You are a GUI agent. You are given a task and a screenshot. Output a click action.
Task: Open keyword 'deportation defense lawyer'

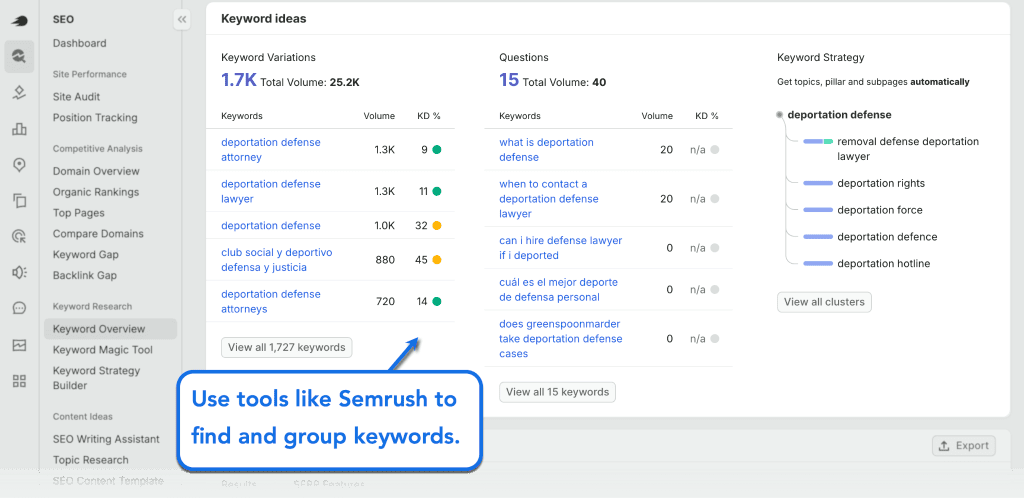271,191
